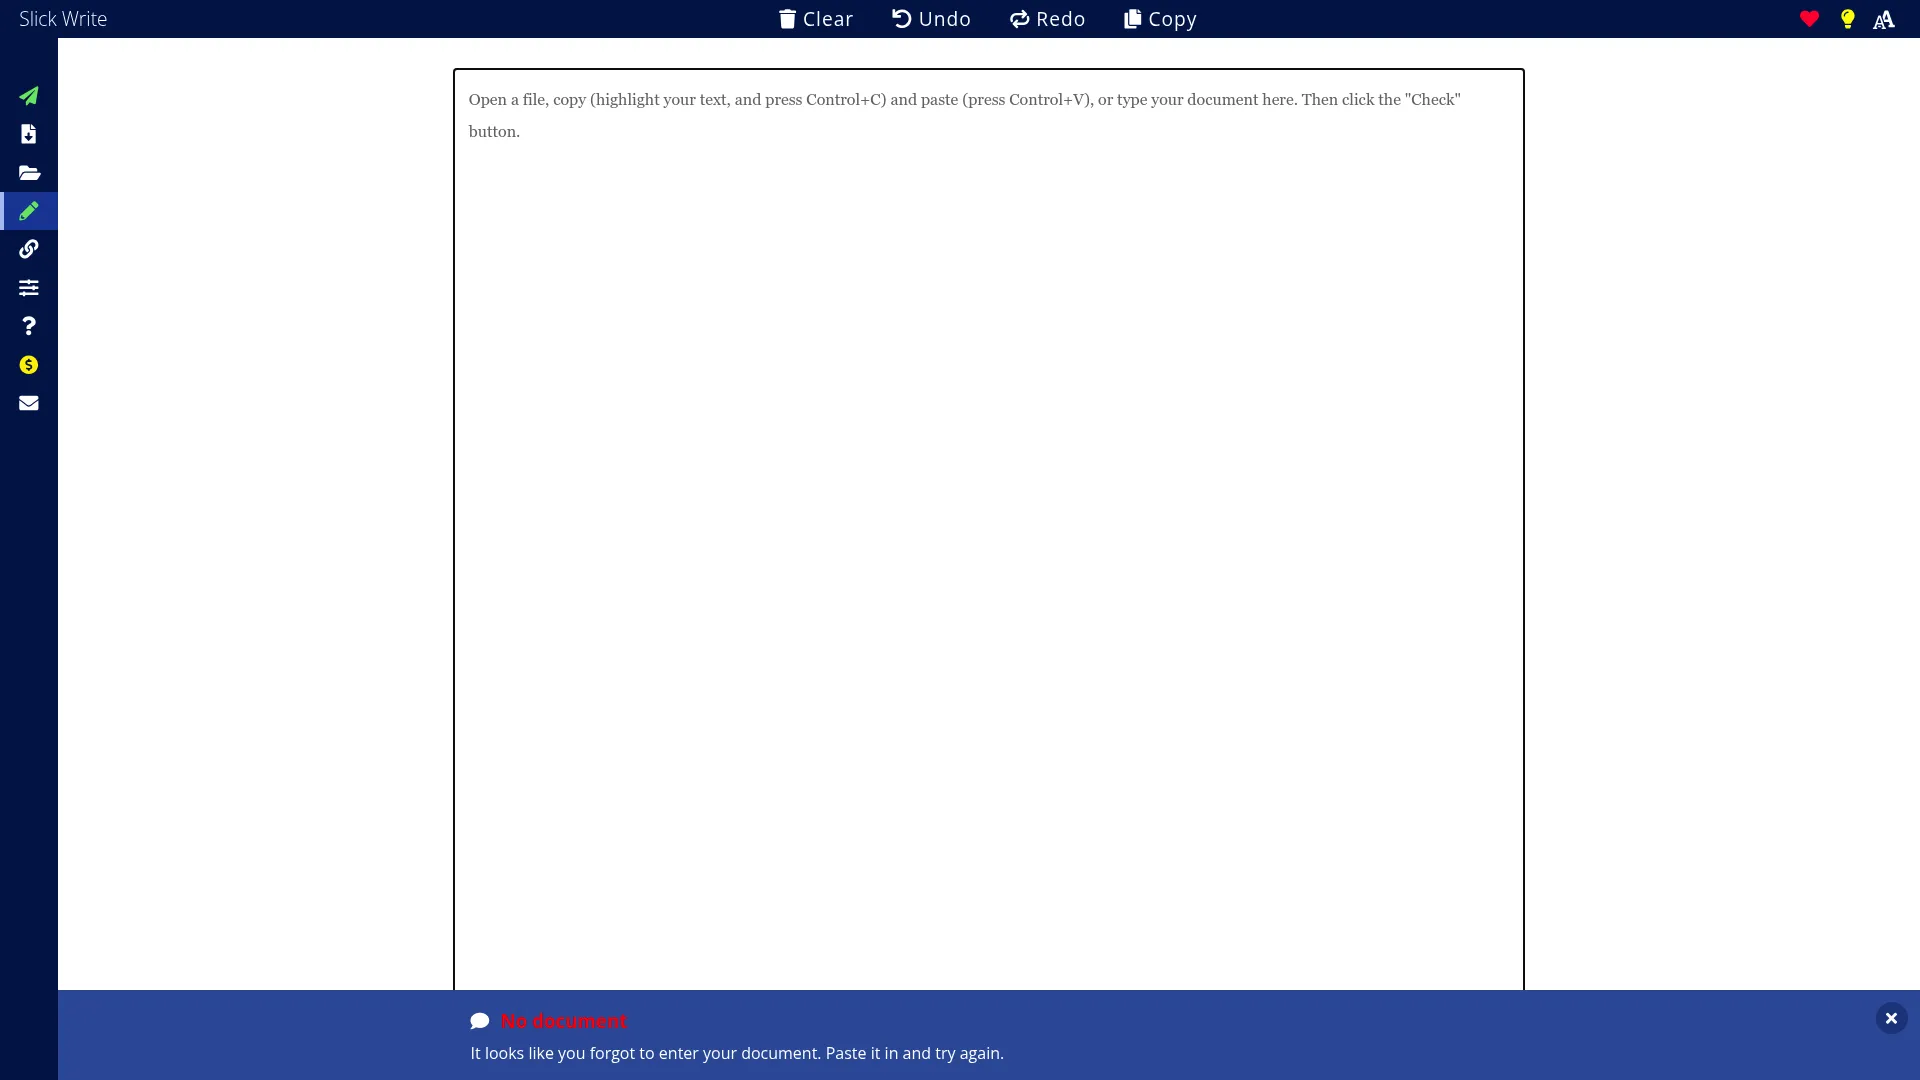
Task: Adjust text size with the AA icon
Action: click(1883, 19)
